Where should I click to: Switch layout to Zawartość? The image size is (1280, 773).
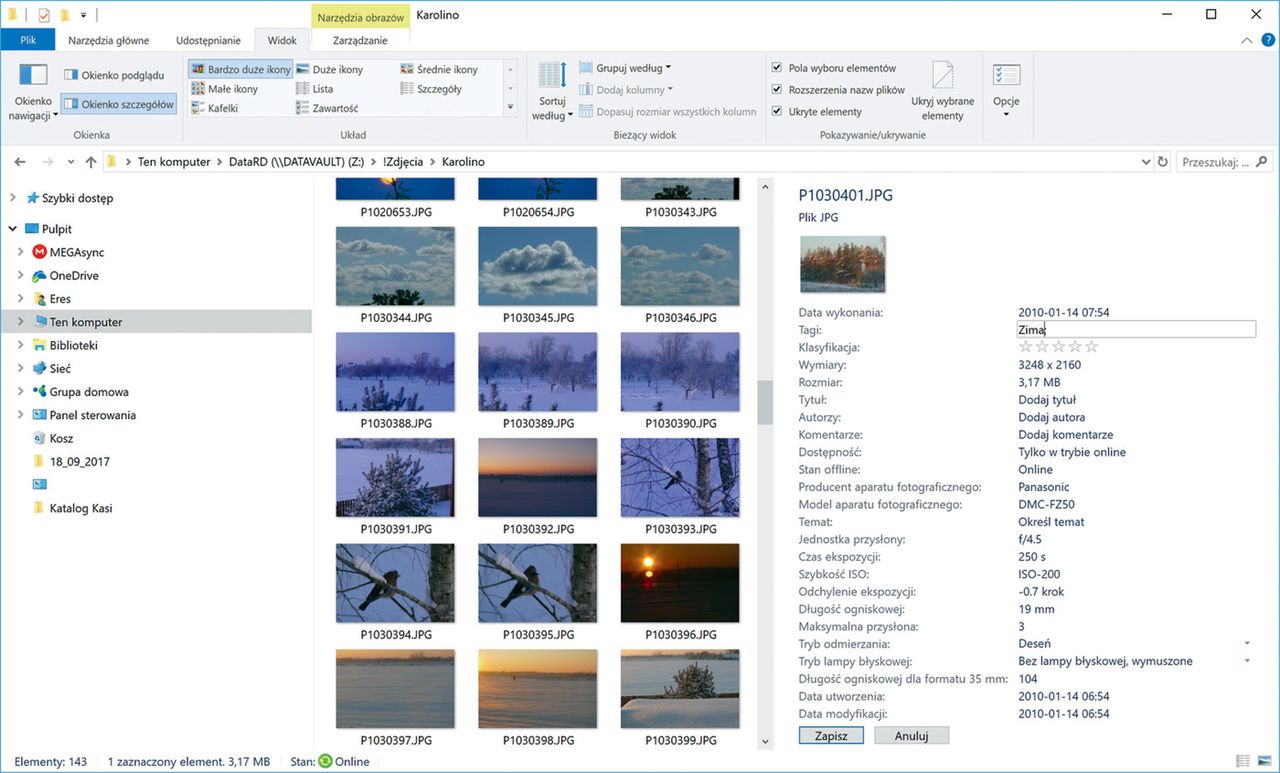point(328,108)
